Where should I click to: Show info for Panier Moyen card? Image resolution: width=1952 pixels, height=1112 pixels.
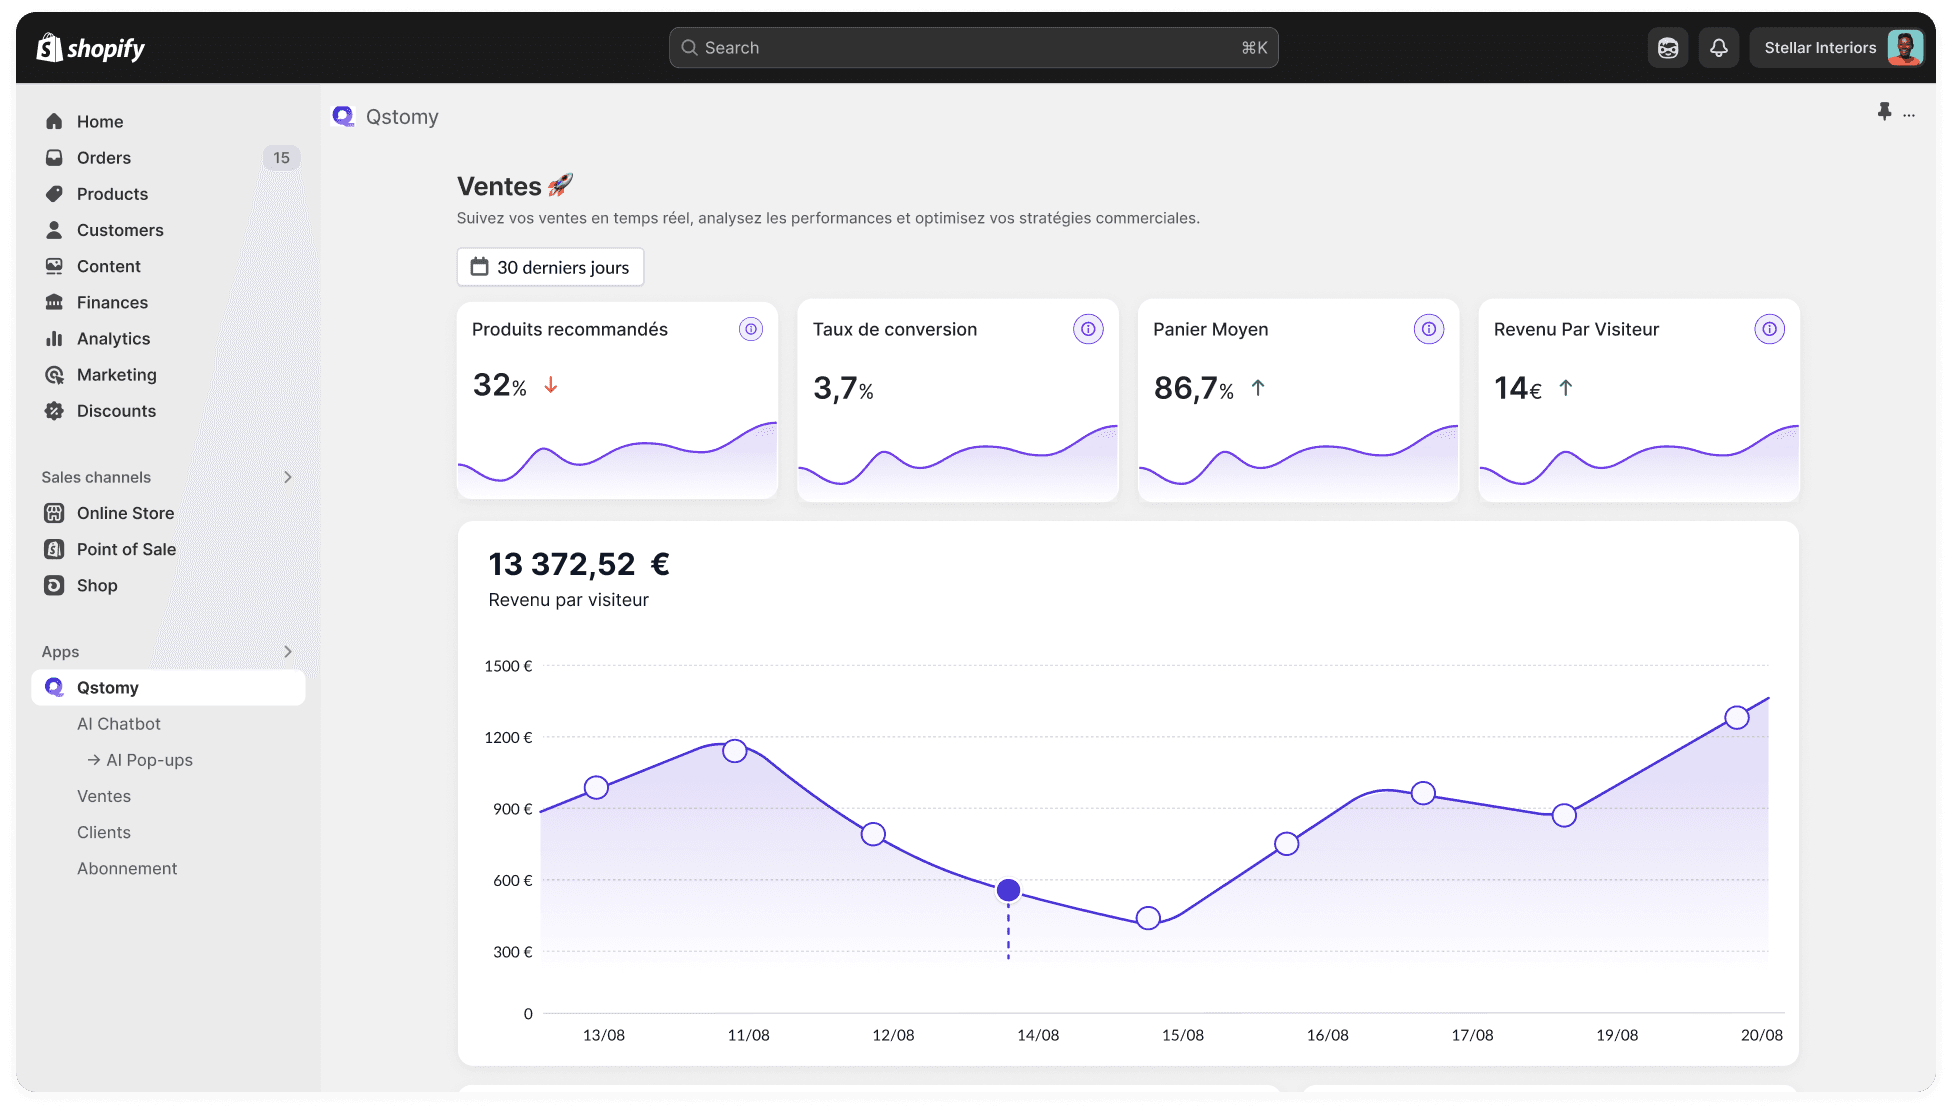click(x=1428, y=329)
